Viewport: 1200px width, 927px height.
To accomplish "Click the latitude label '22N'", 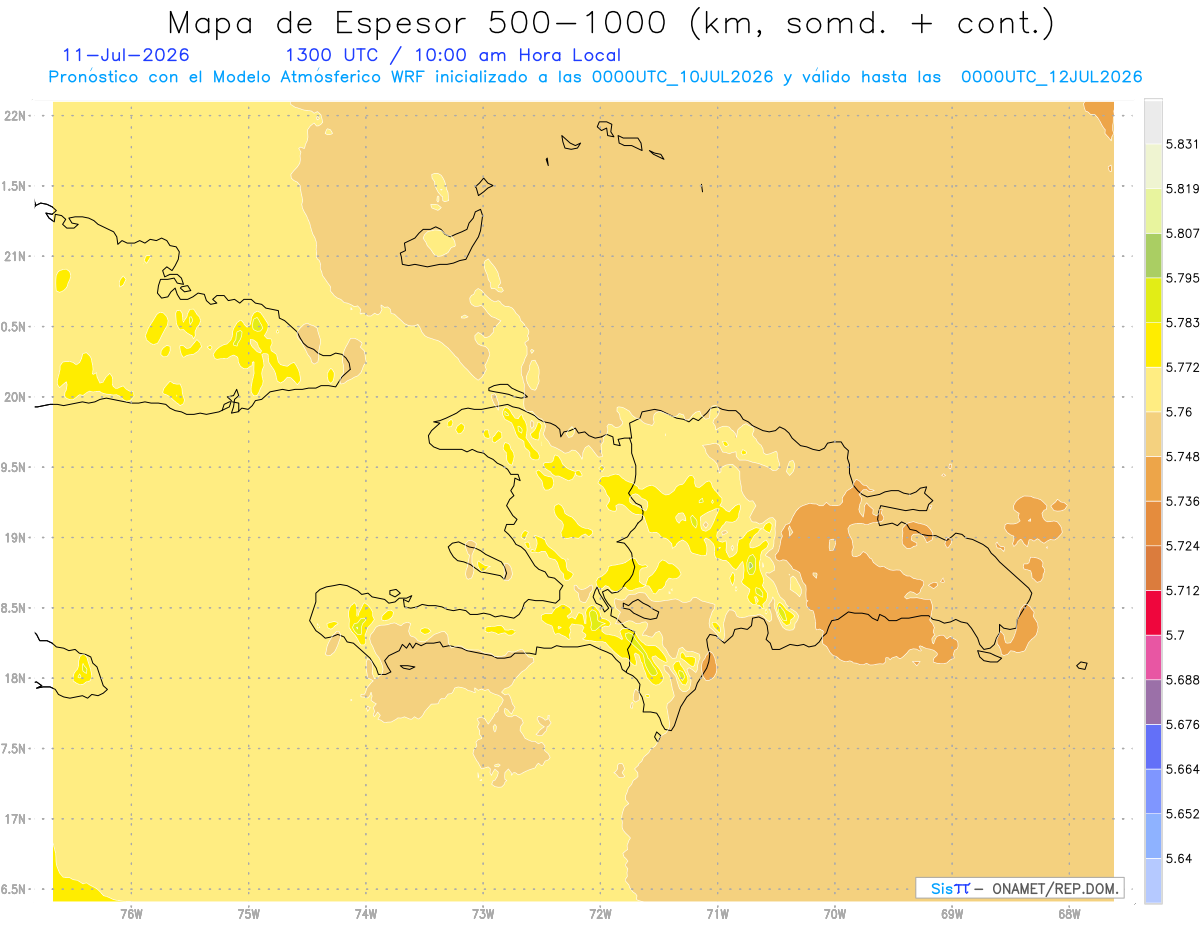I will coord(14,116).
